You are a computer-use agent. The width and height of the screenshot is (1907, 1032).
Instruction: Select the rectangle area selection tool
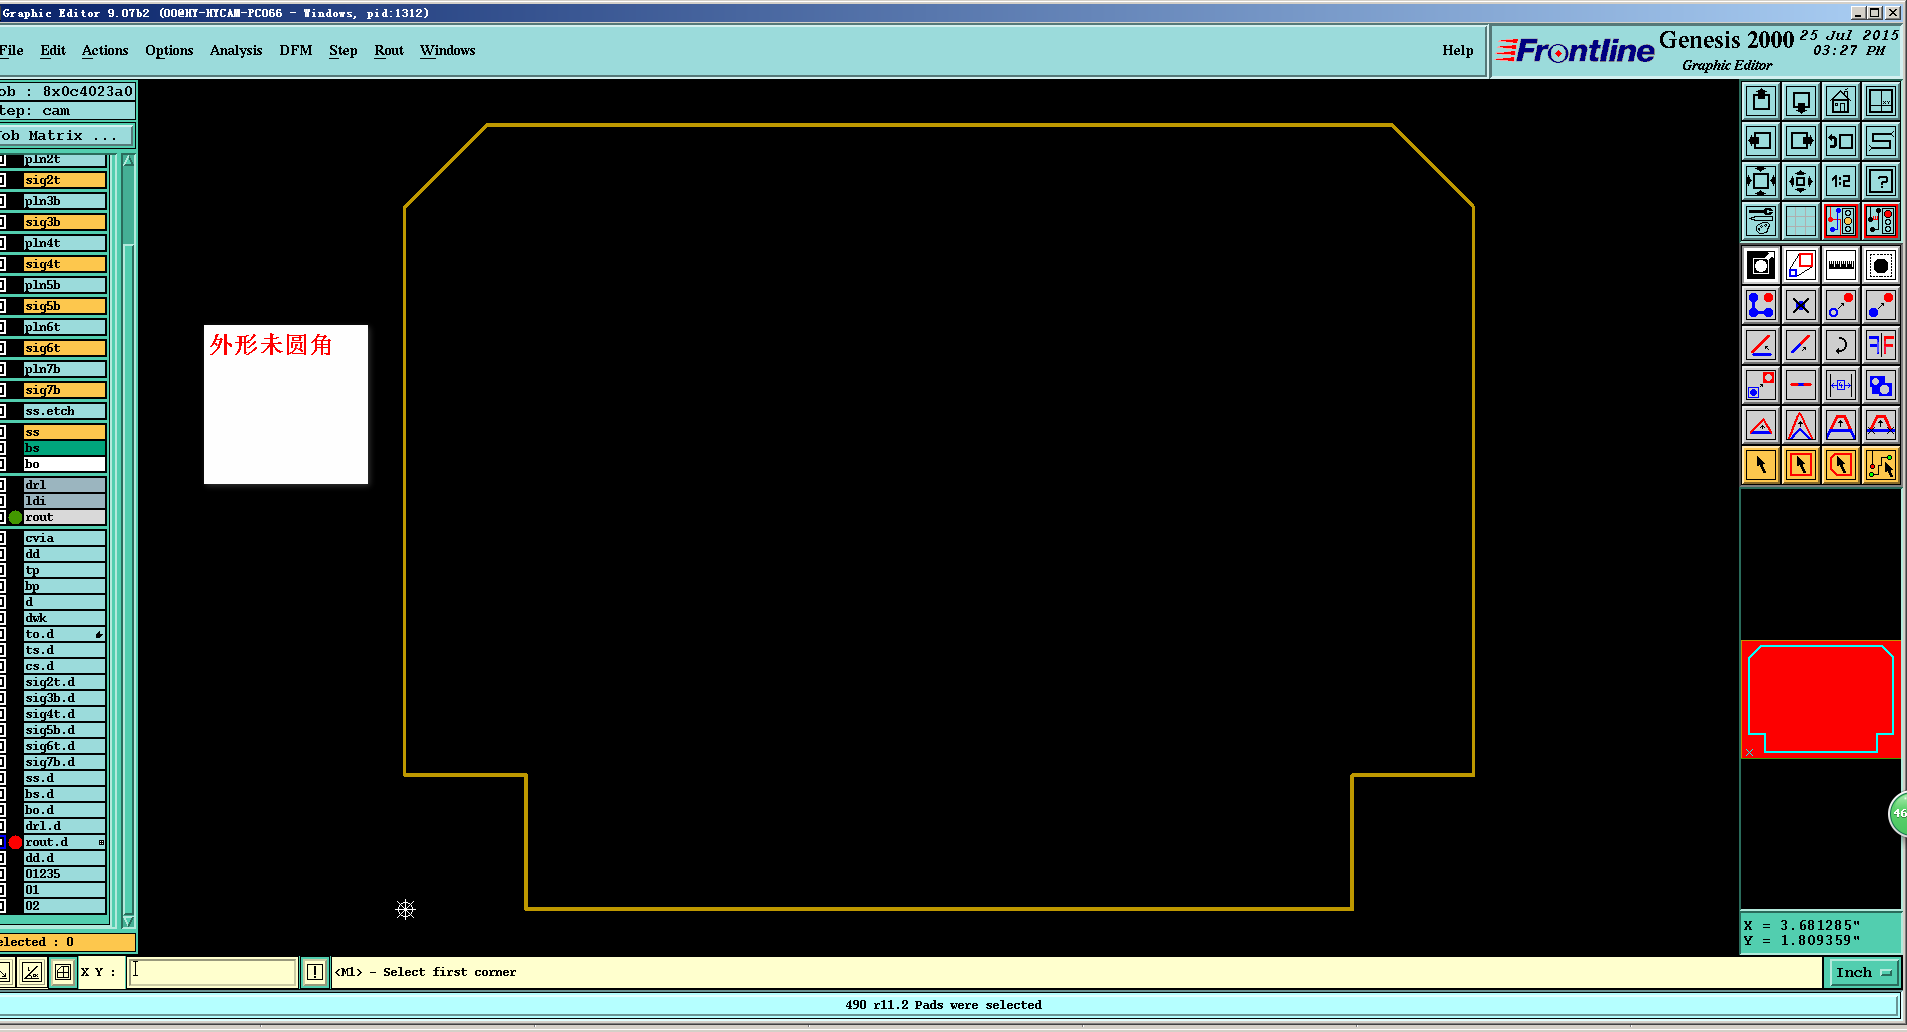point(1801,465)
